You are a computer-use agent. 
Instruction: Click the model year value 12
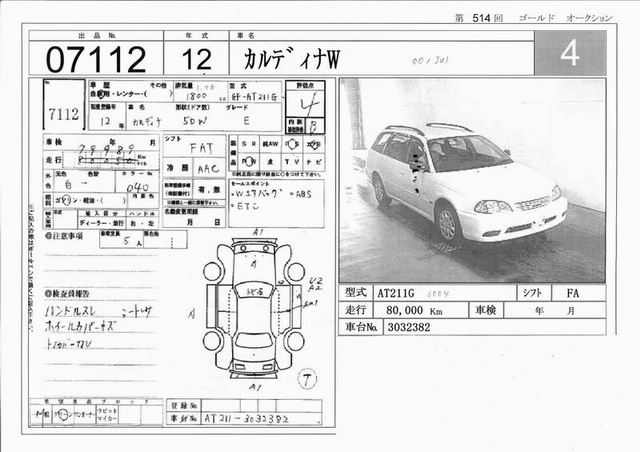[197, 59]
